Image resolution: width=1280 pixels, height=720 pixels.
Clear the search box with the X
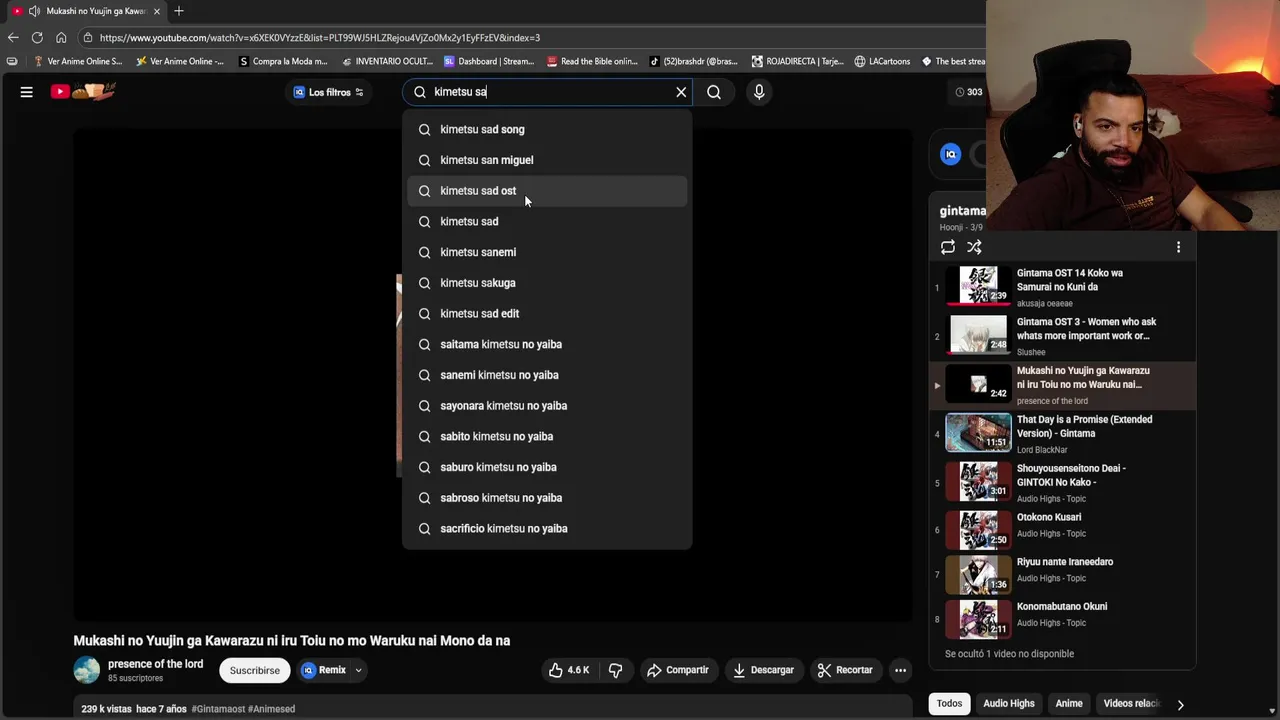(x=681, y=92)
